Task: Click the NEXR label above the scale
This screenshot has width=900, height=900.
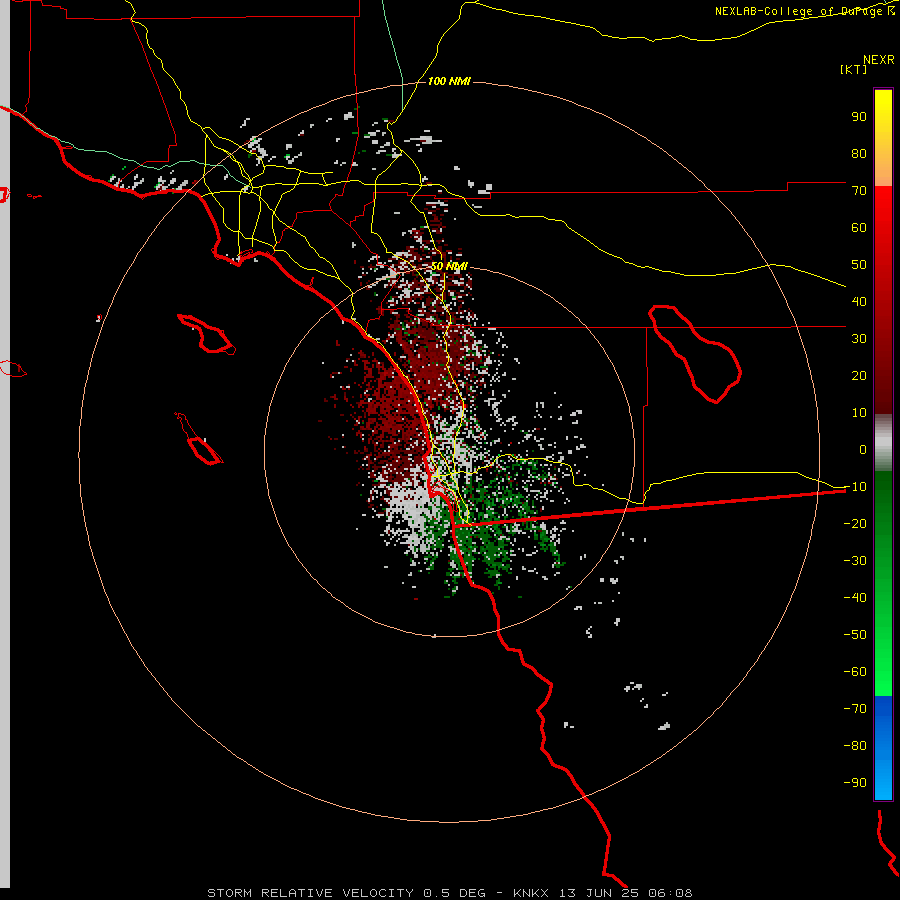Action: (x=879, y=60)
